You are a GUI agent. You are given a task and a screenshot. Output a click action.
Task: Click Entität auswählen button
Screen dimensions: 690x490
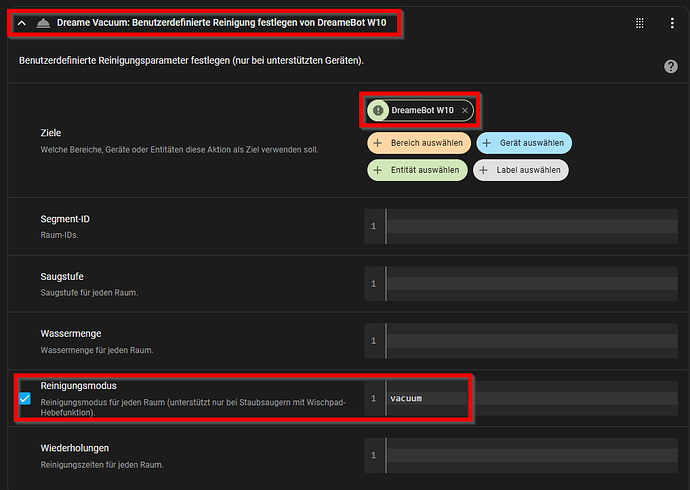417,170
